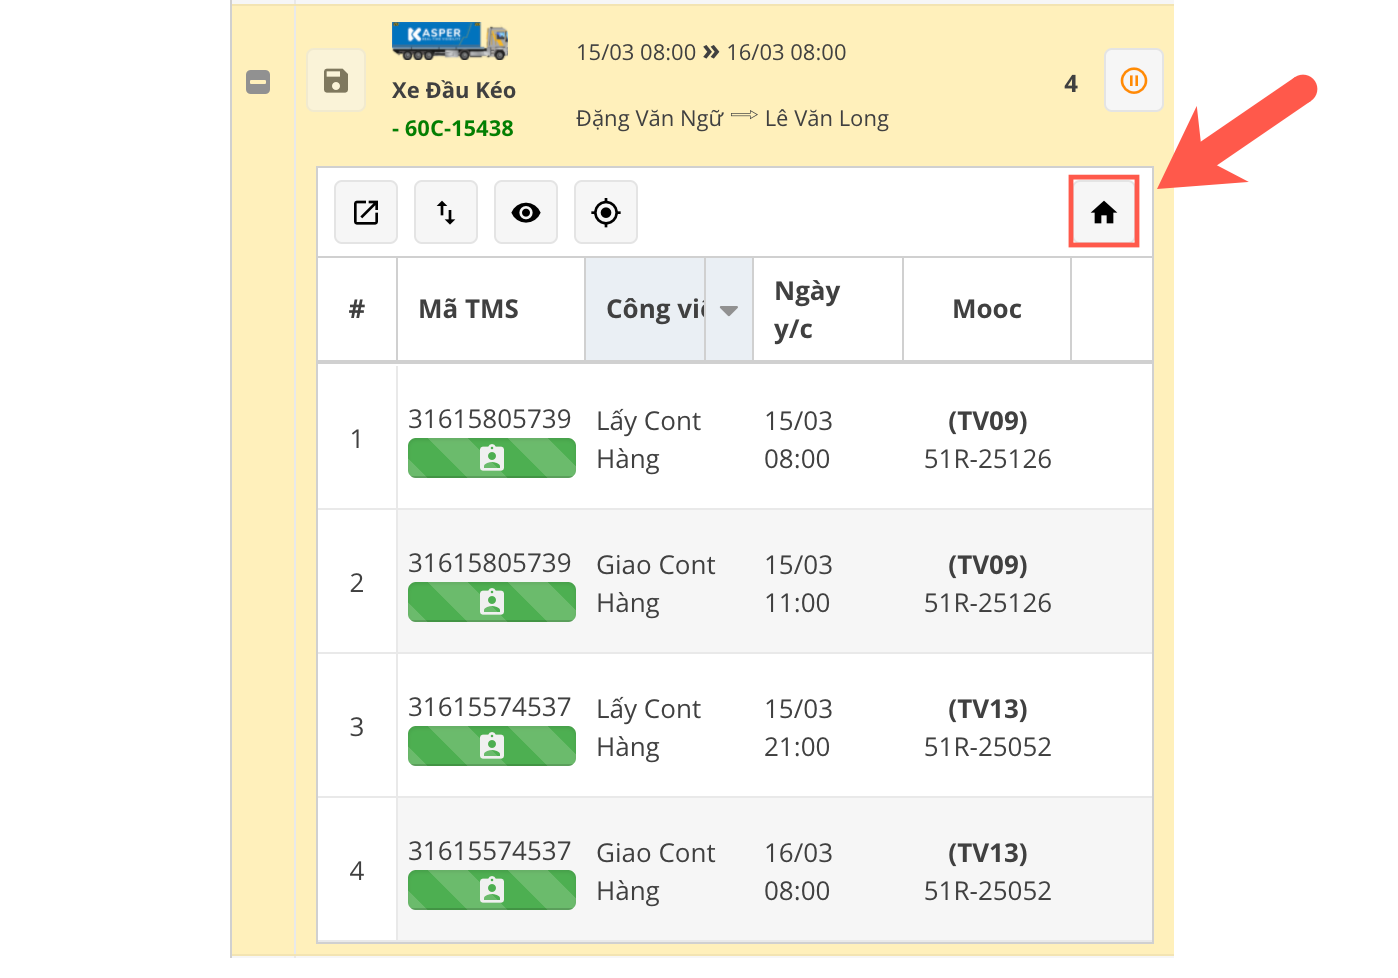Collapse the trip row with minus icon
Viewport: 1398px width, 978px height.
(x=258, y=82)
